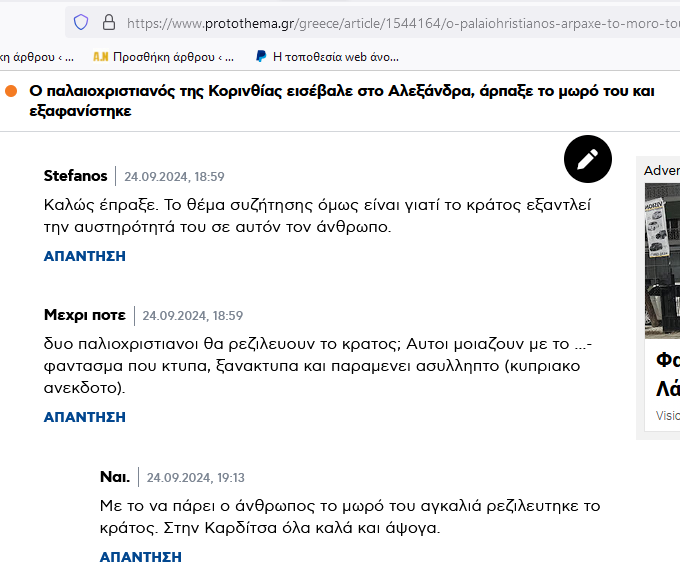Screen dimensions: 680x586
Task: Click the advertisement image thumbnail
Action: (x=662, y=261)
